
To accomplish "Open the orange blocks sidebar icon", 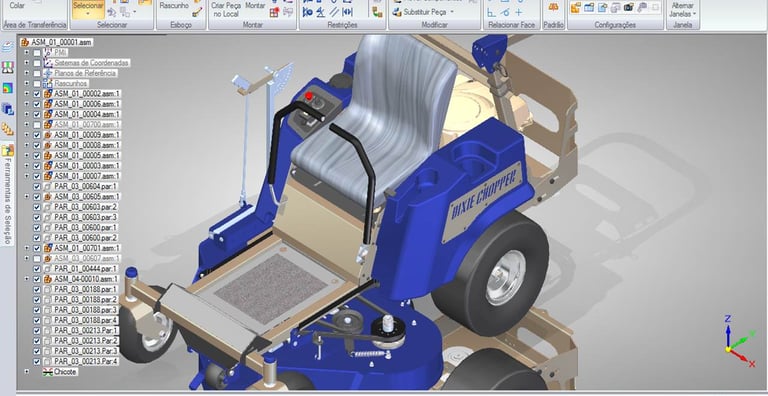I will (8, 129).
